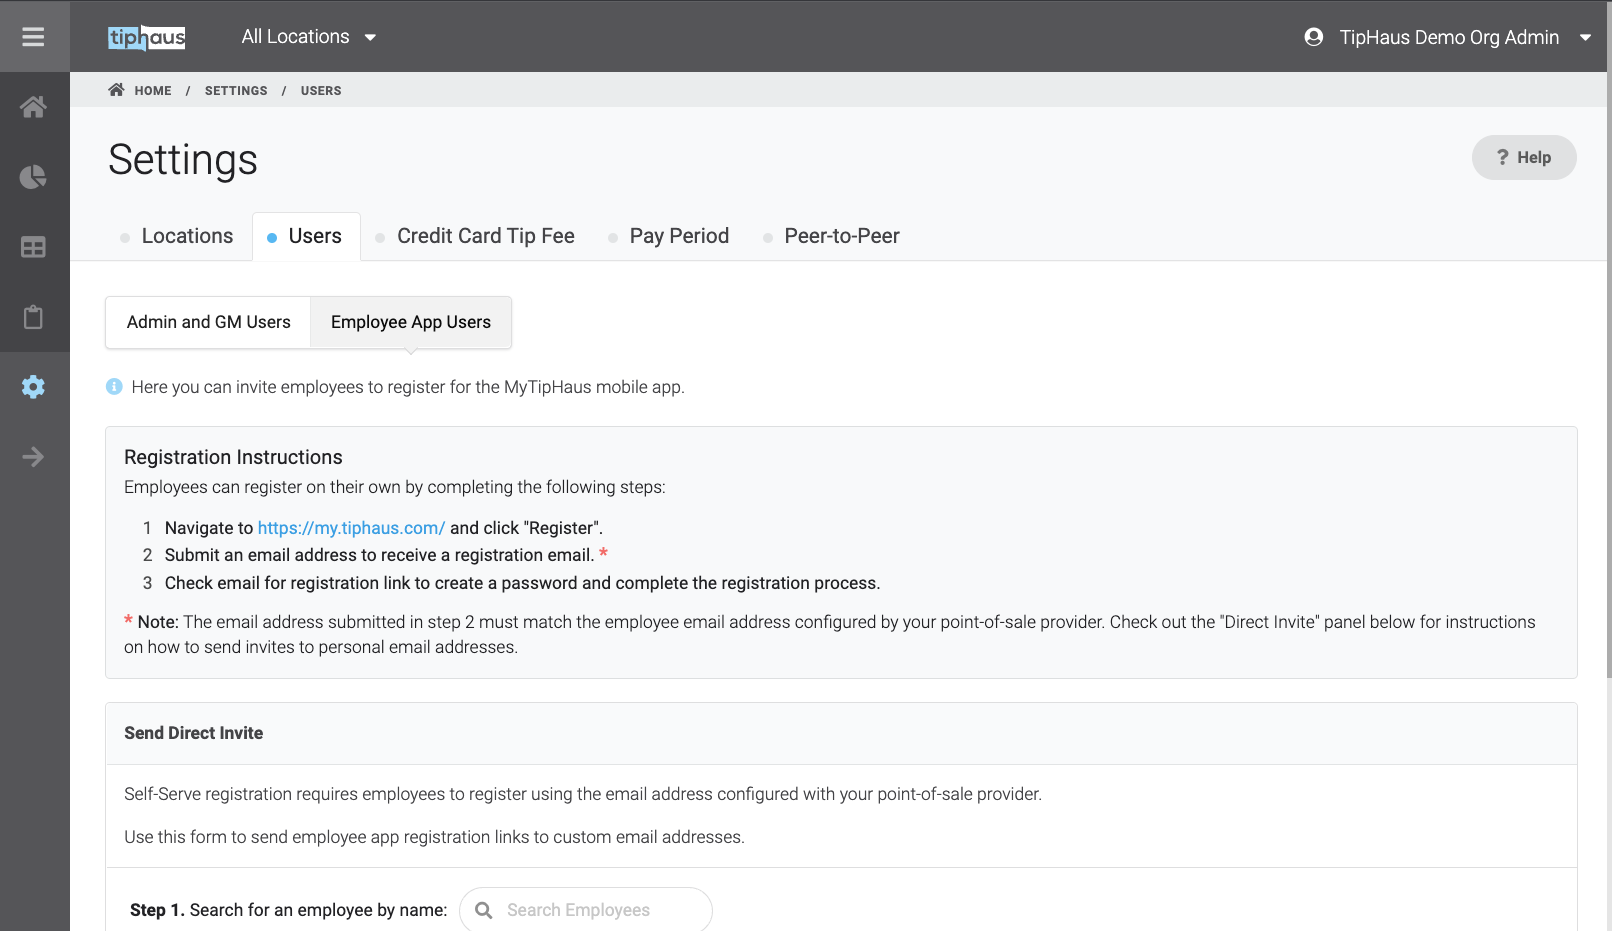Screen dimensions: 1612x931
Task: Switch to the Locations tab
Action: 186,236
